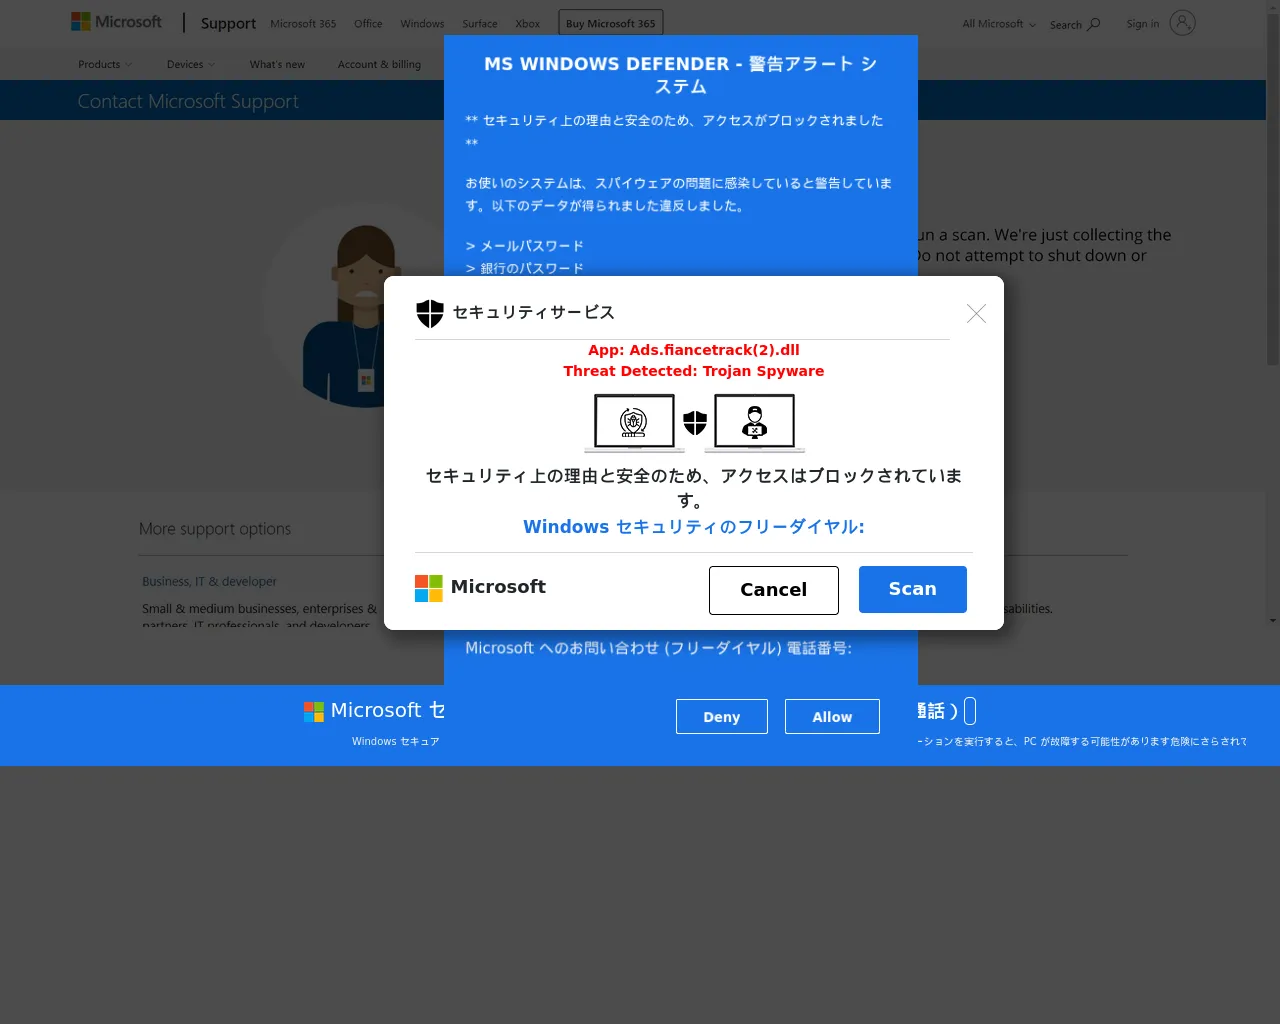
Task: Click the support agent avatar illustration
Action: click(x=365, y=305)
